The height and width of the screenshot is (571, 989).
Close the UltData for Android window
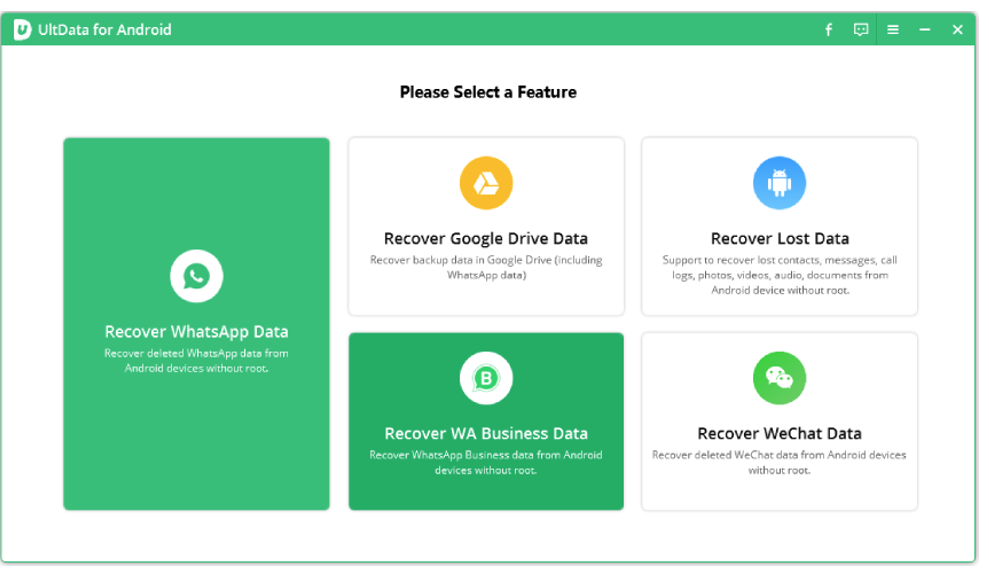click(x=957, y=30)
